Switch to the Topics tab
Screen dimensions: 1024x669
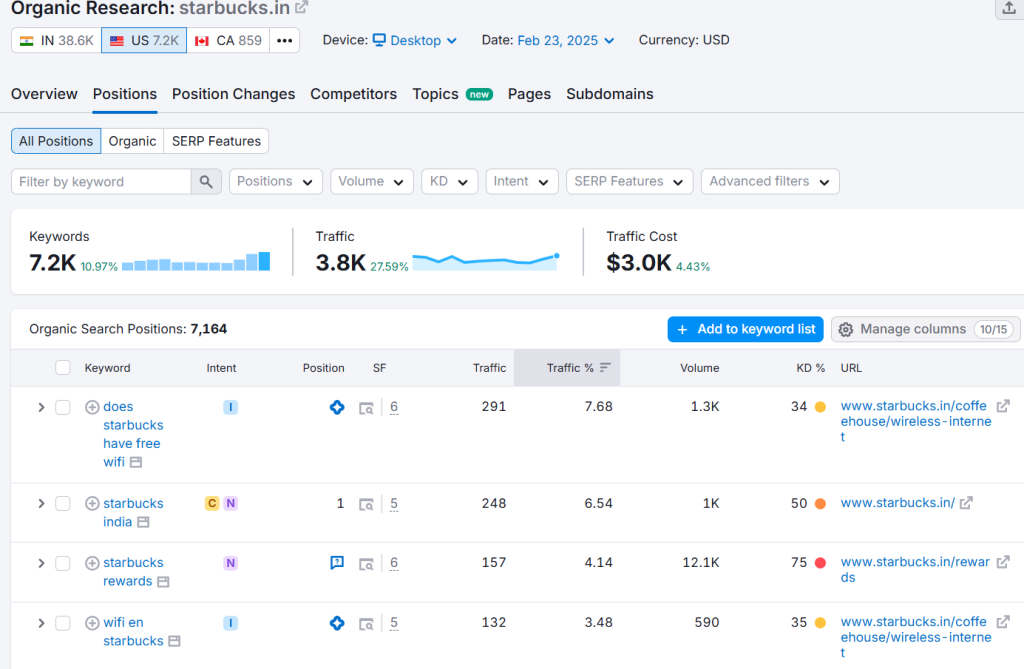click(x=452, y=94)
